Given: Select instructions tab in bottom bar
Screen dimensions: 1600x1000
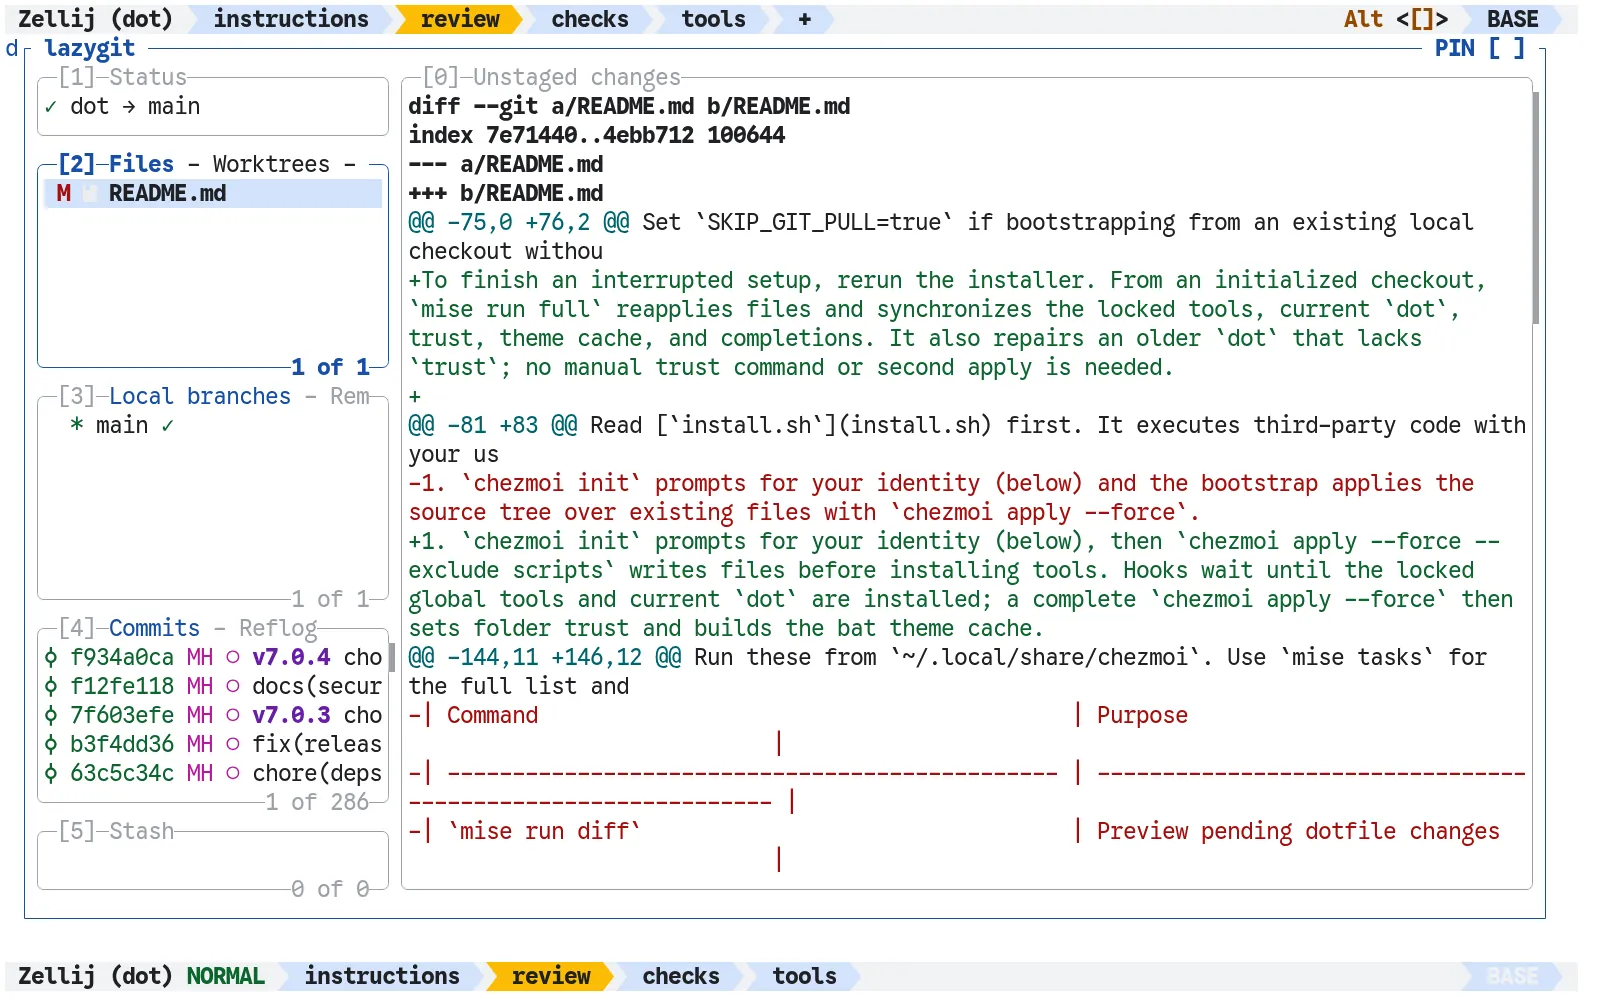Looking at the screenshot, I should tap(382, 976).
